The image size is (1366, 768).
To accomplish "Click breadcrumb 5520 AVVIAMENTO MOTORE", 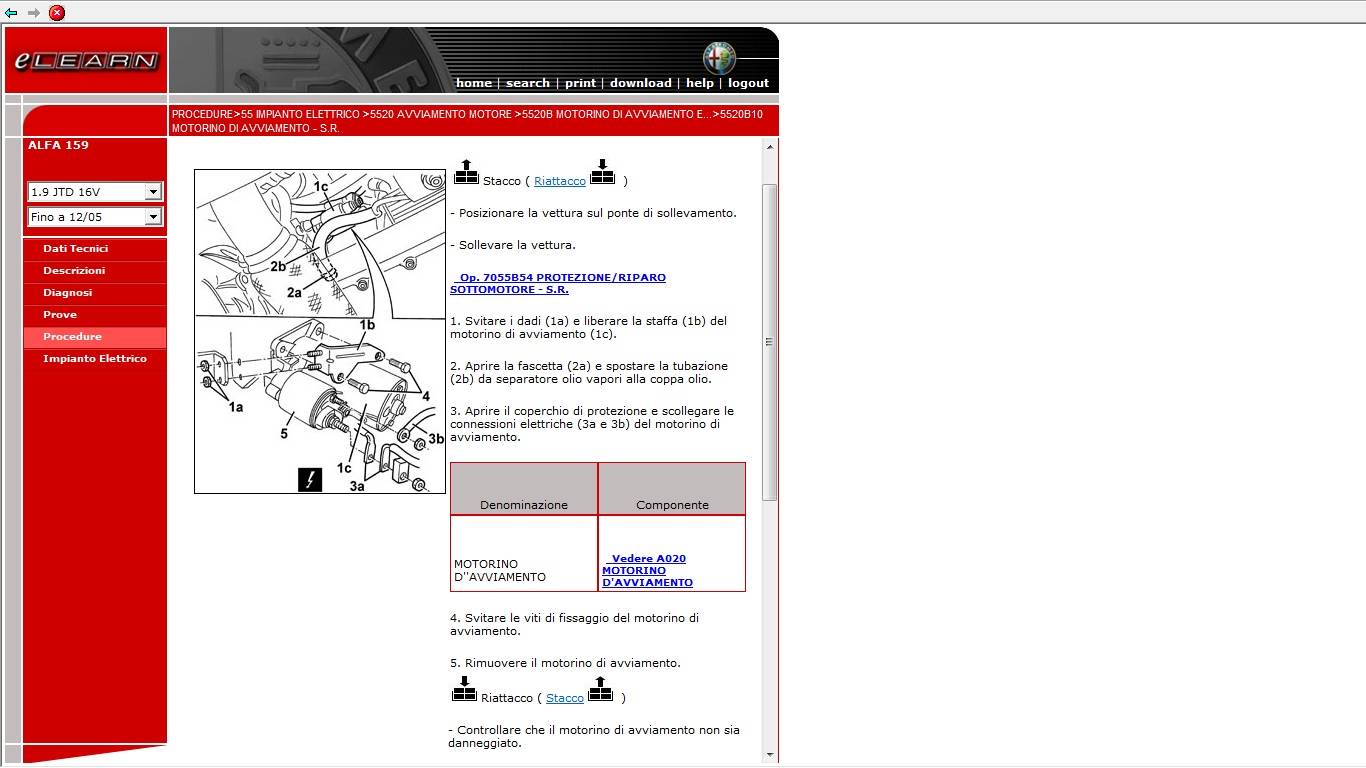I will 441,114.
